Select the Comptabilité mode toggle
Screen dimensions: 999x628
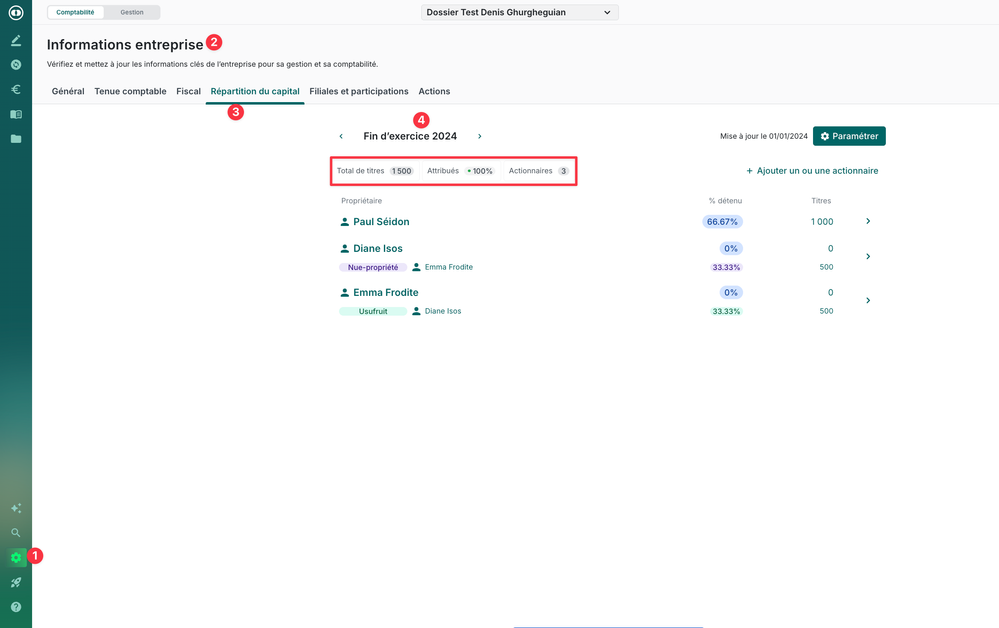76,12
